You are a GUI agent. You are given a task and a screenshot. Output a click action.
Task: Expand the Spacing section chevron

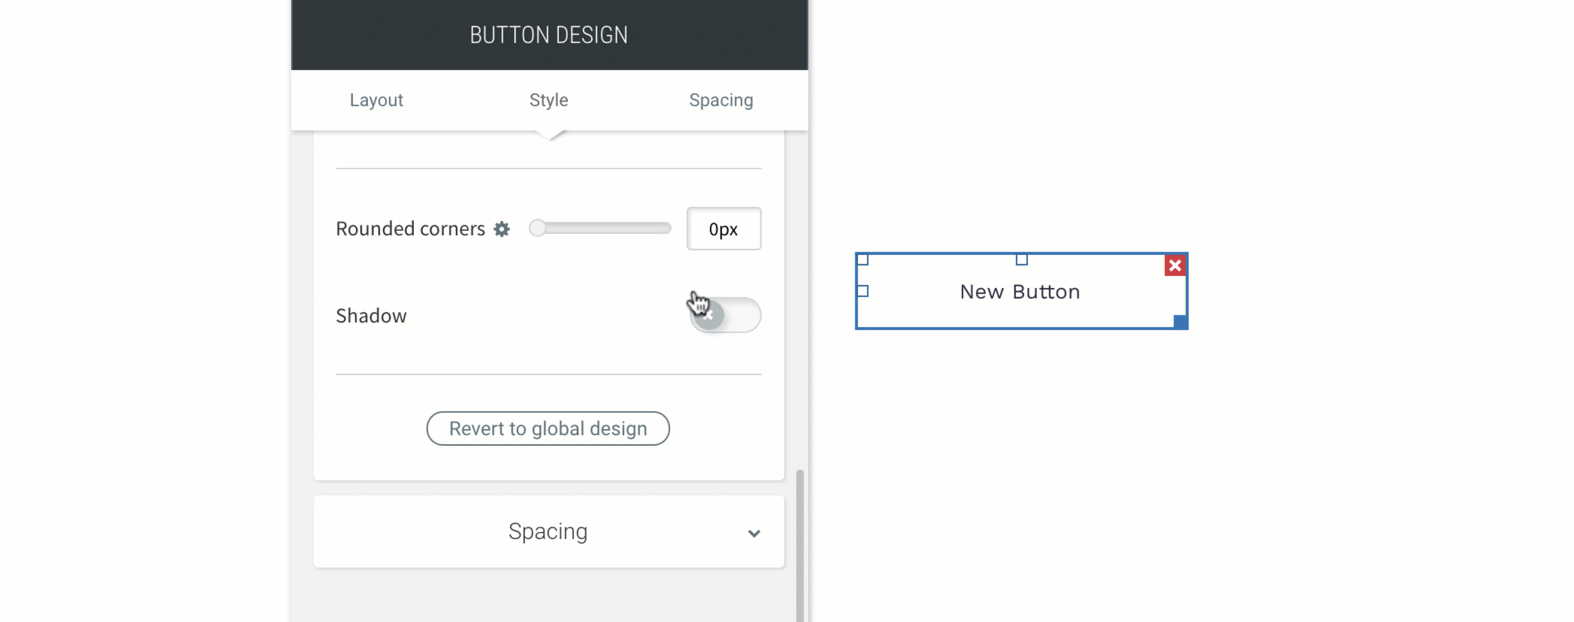click(x=754, y=533)
